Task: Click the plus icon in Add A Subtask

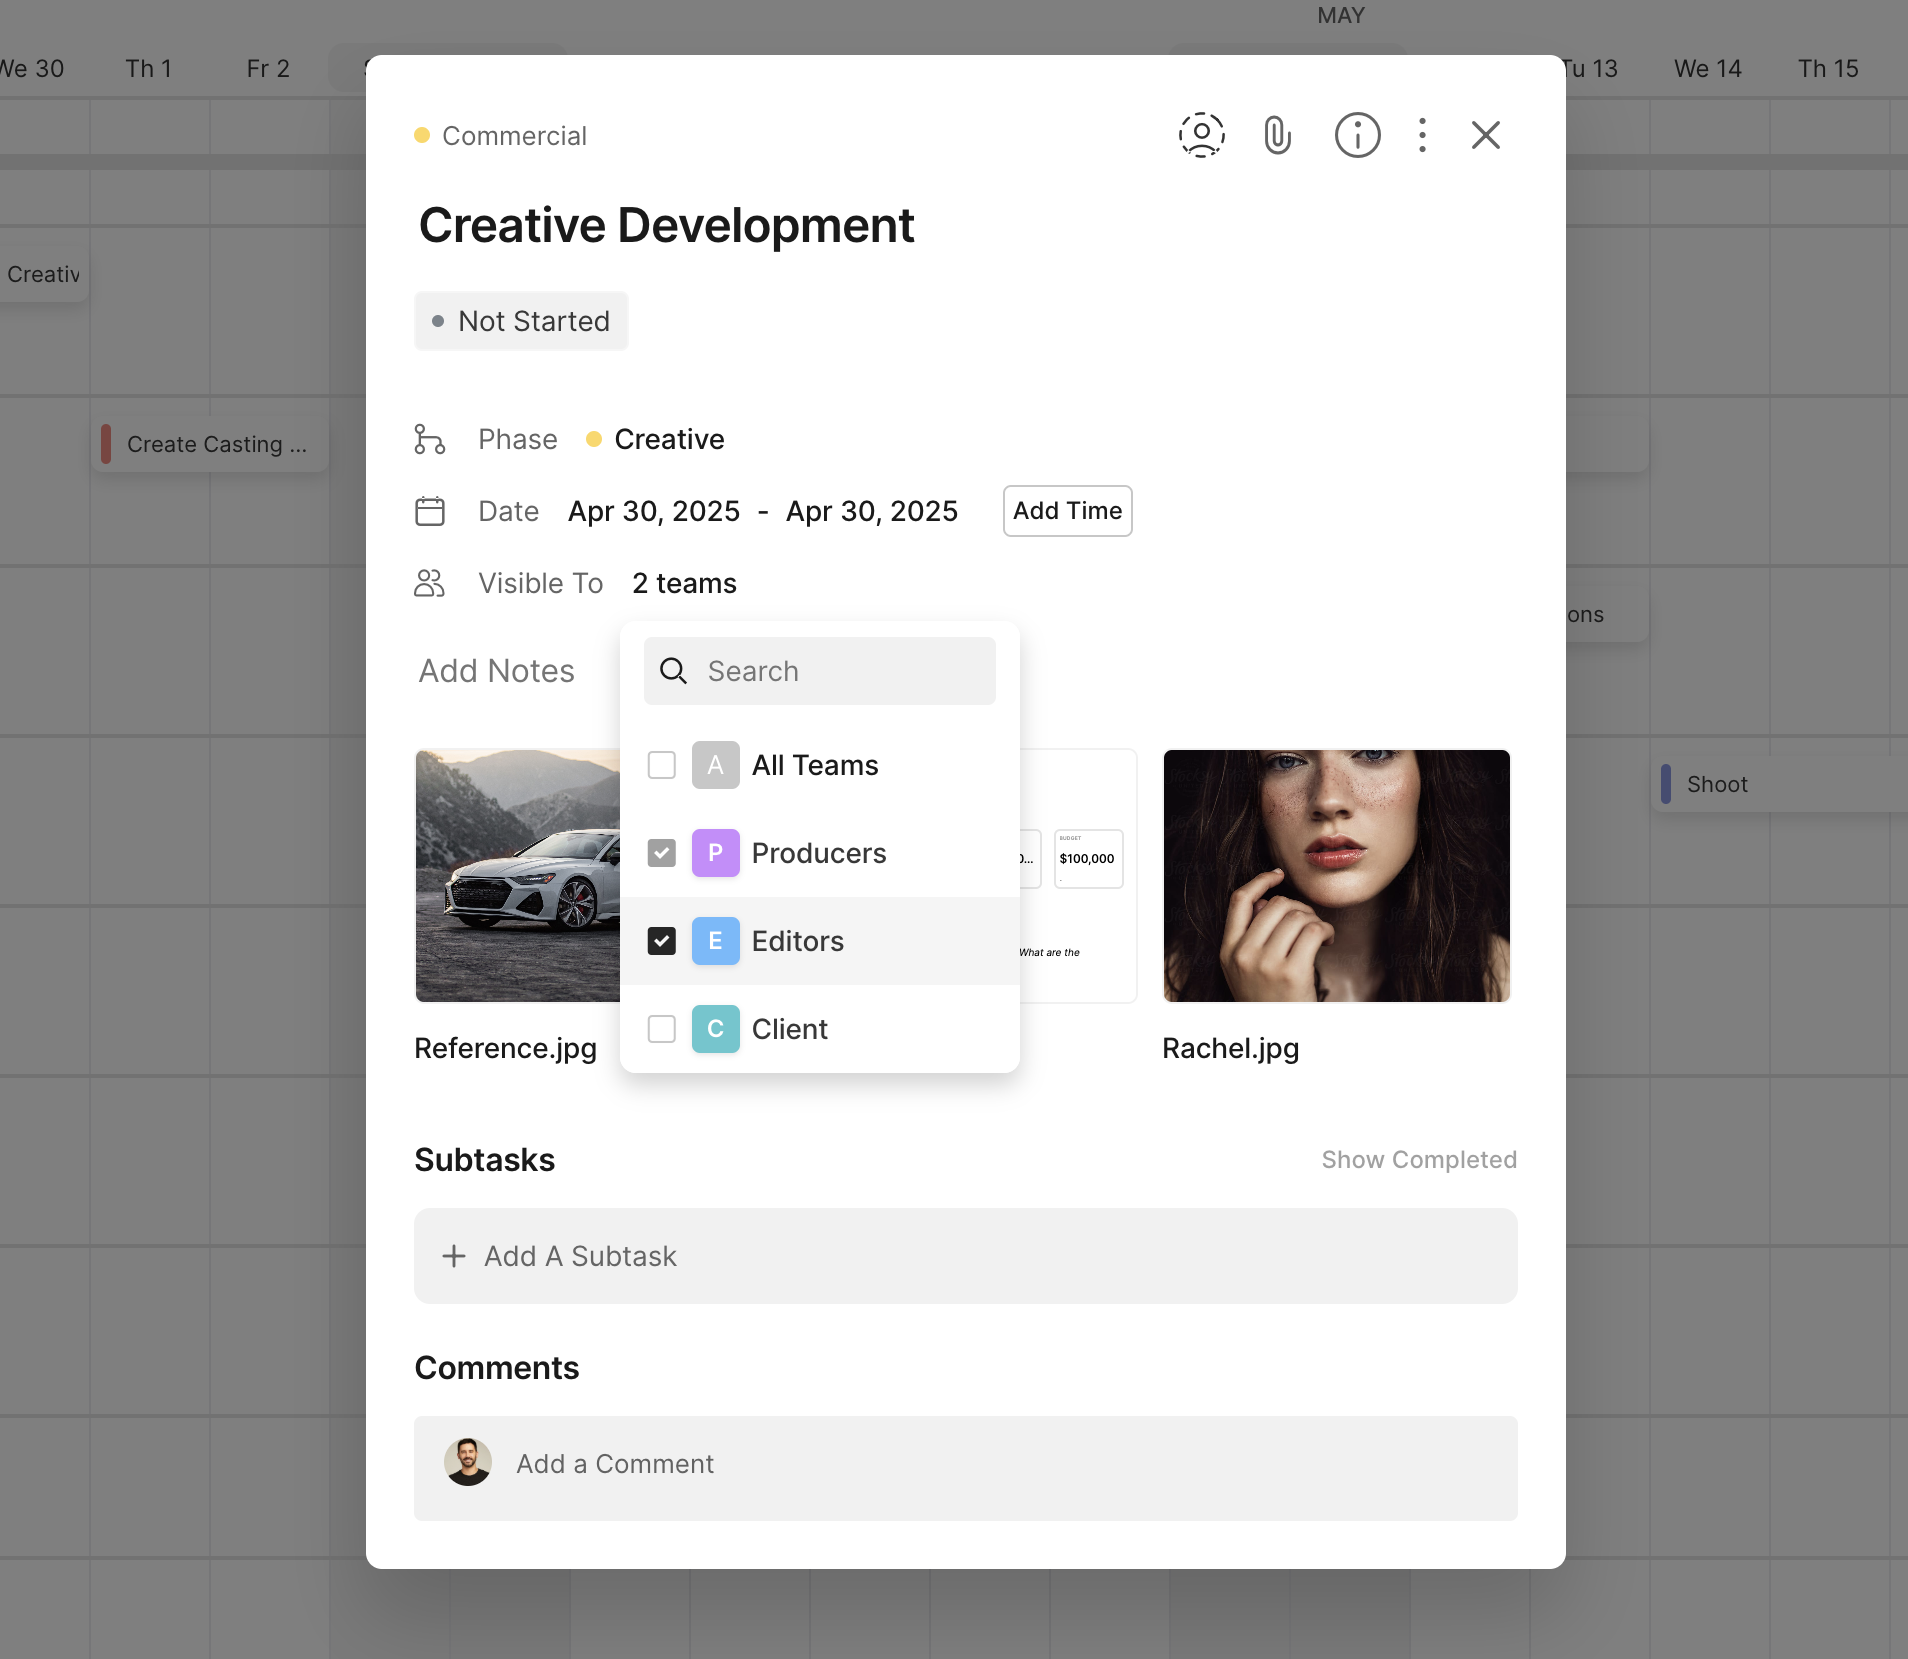Action: coord(454,1256)
